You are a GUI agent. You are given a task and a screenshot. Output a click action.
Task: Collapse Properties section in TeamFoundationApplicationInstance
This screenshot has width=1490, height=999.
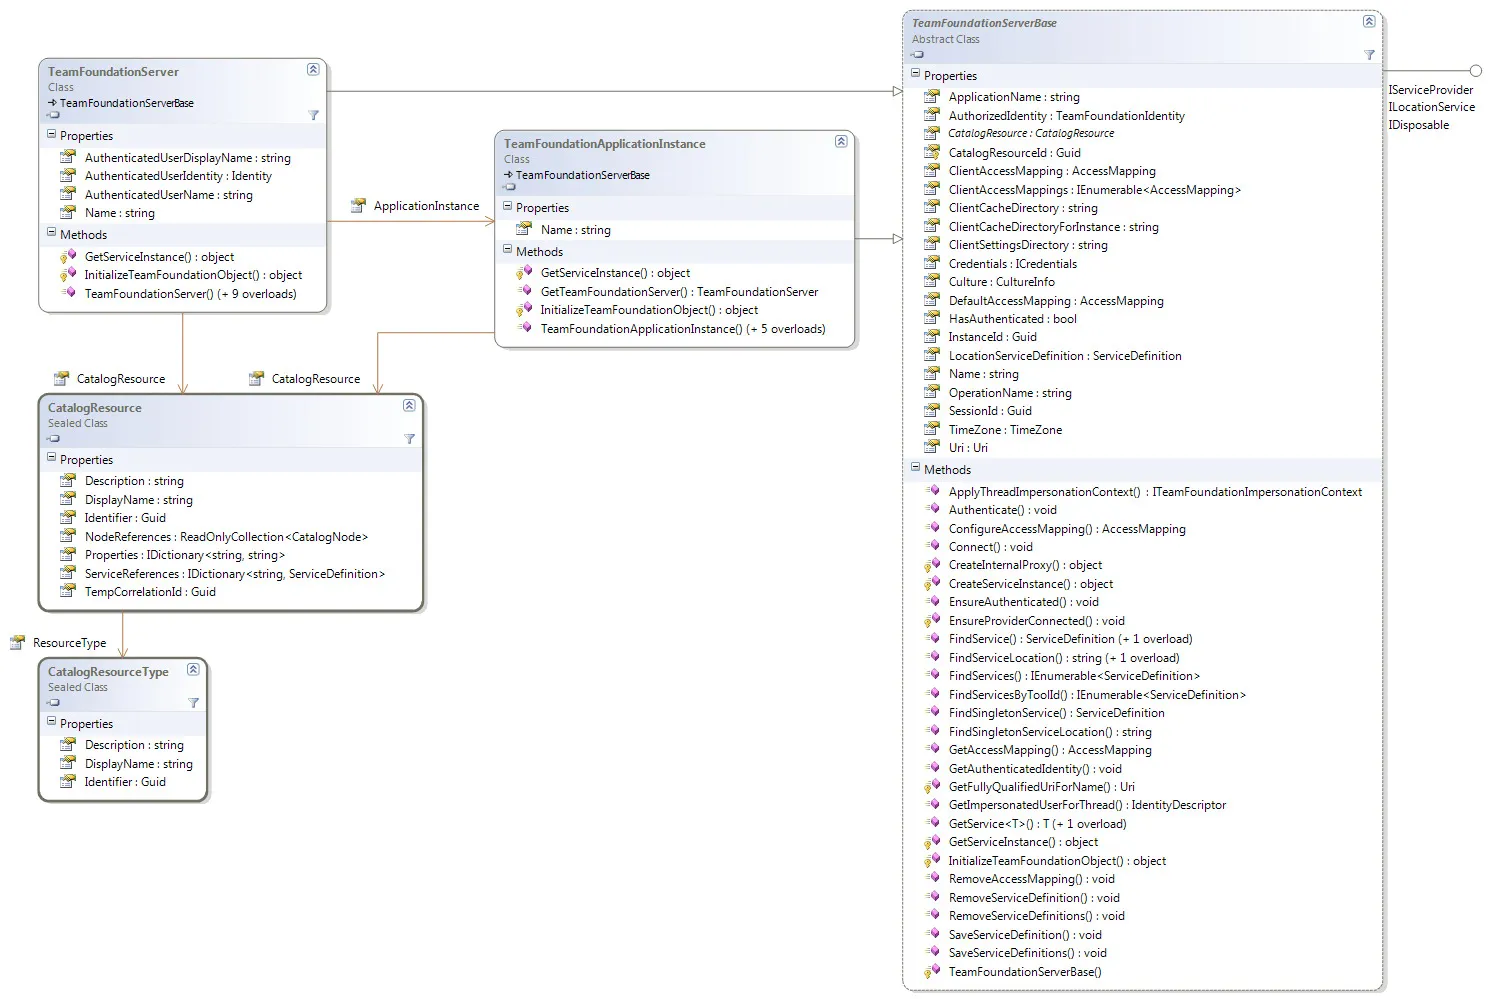click(507, 206)
